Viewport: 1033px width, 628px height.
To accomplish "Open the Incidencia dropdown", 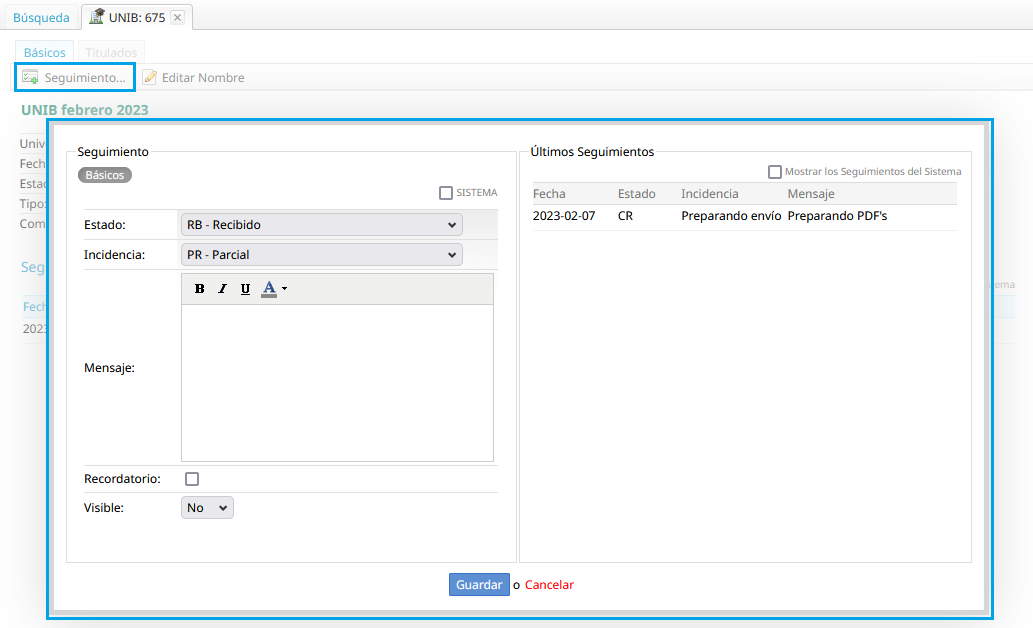I will click(321, 255).
